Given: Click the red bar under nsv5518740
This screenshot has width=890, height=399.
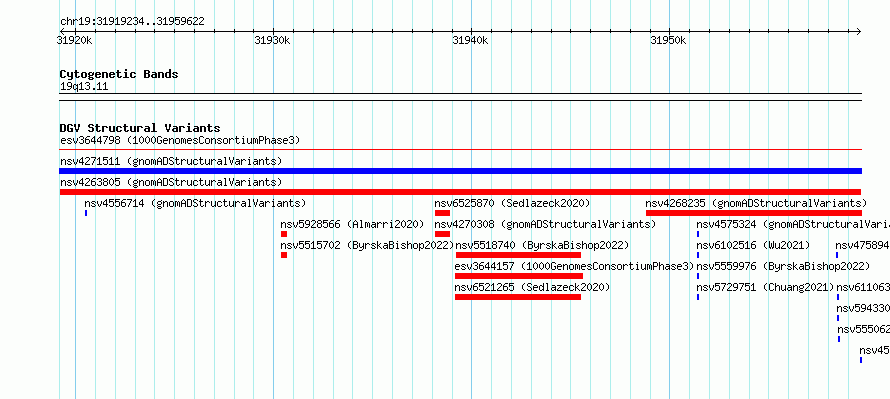Looking at the screenshot, I should coord(518,255).
